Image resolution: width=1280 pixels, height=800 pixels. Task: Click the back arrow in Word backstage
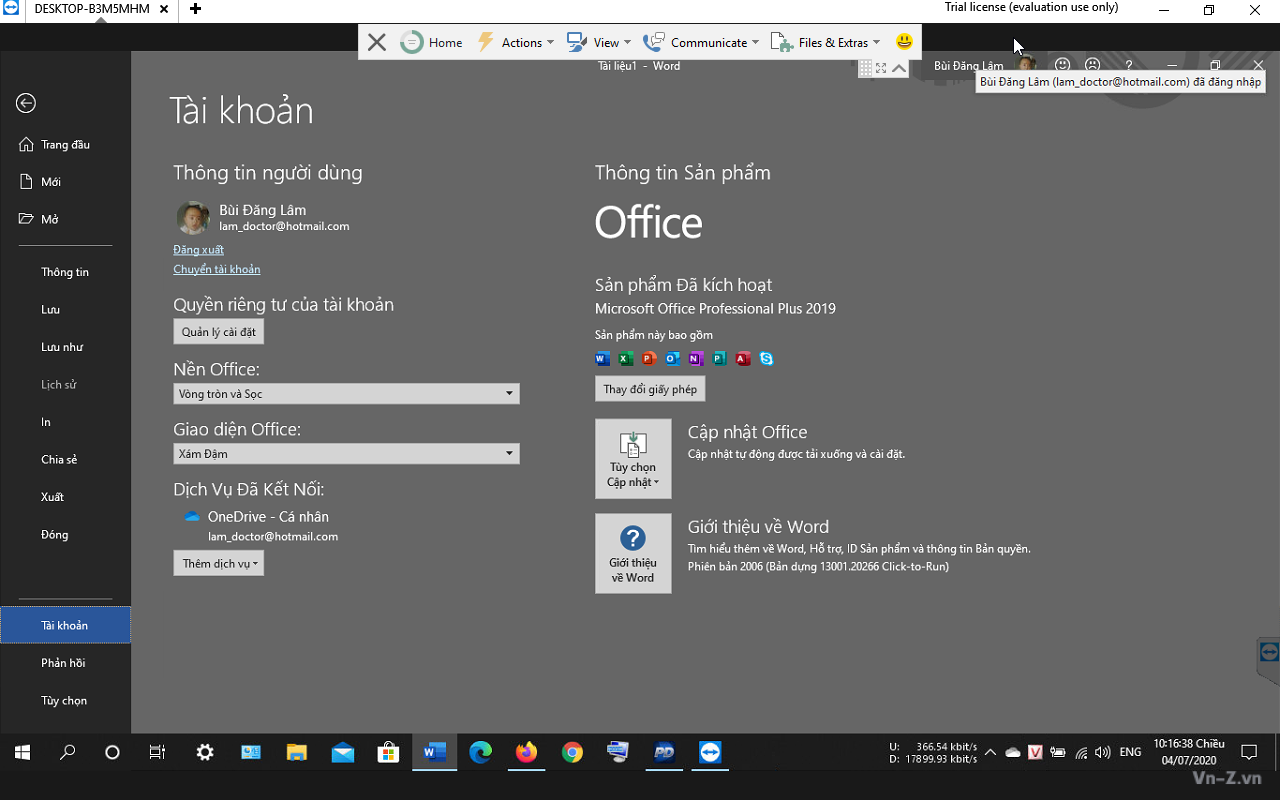pyautogui.click(x=26, y=103)
